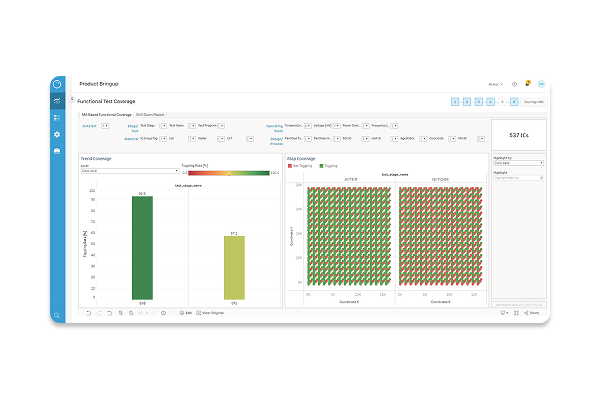Click the red Non Toggling legend swatch

click(290, 166)
